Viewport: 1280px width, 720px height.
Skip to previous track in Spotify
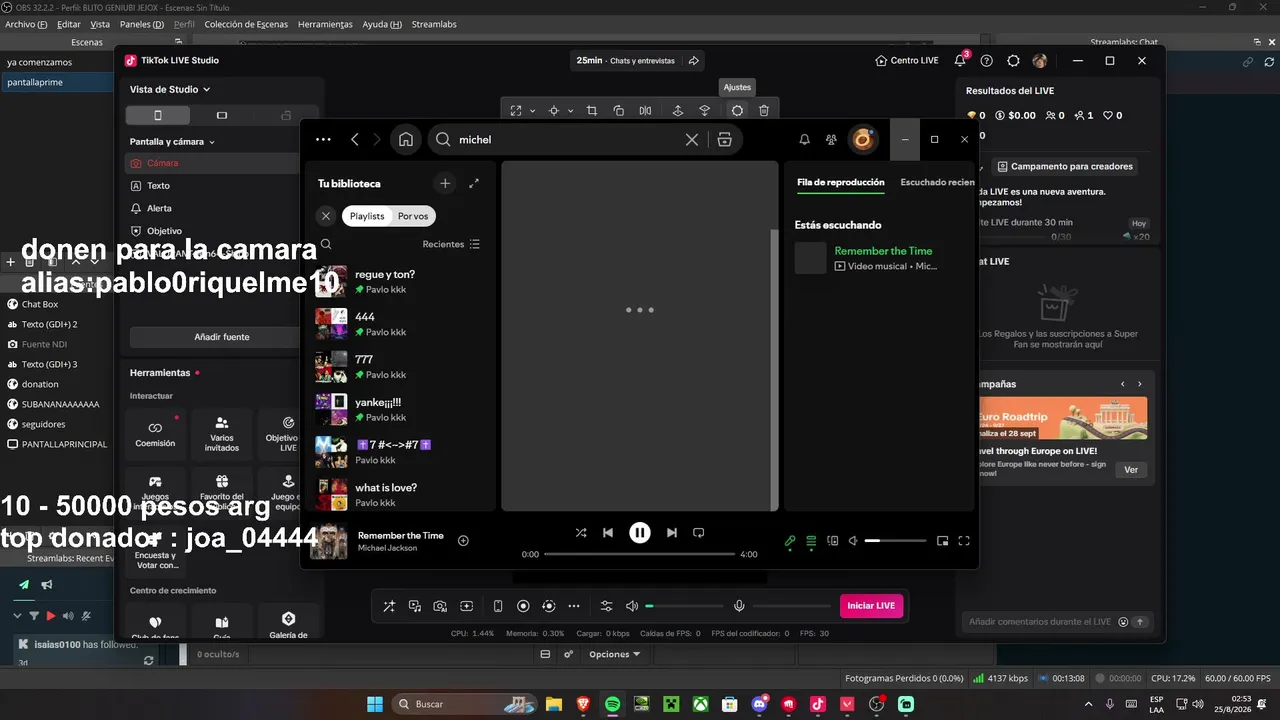coord(608,533)
